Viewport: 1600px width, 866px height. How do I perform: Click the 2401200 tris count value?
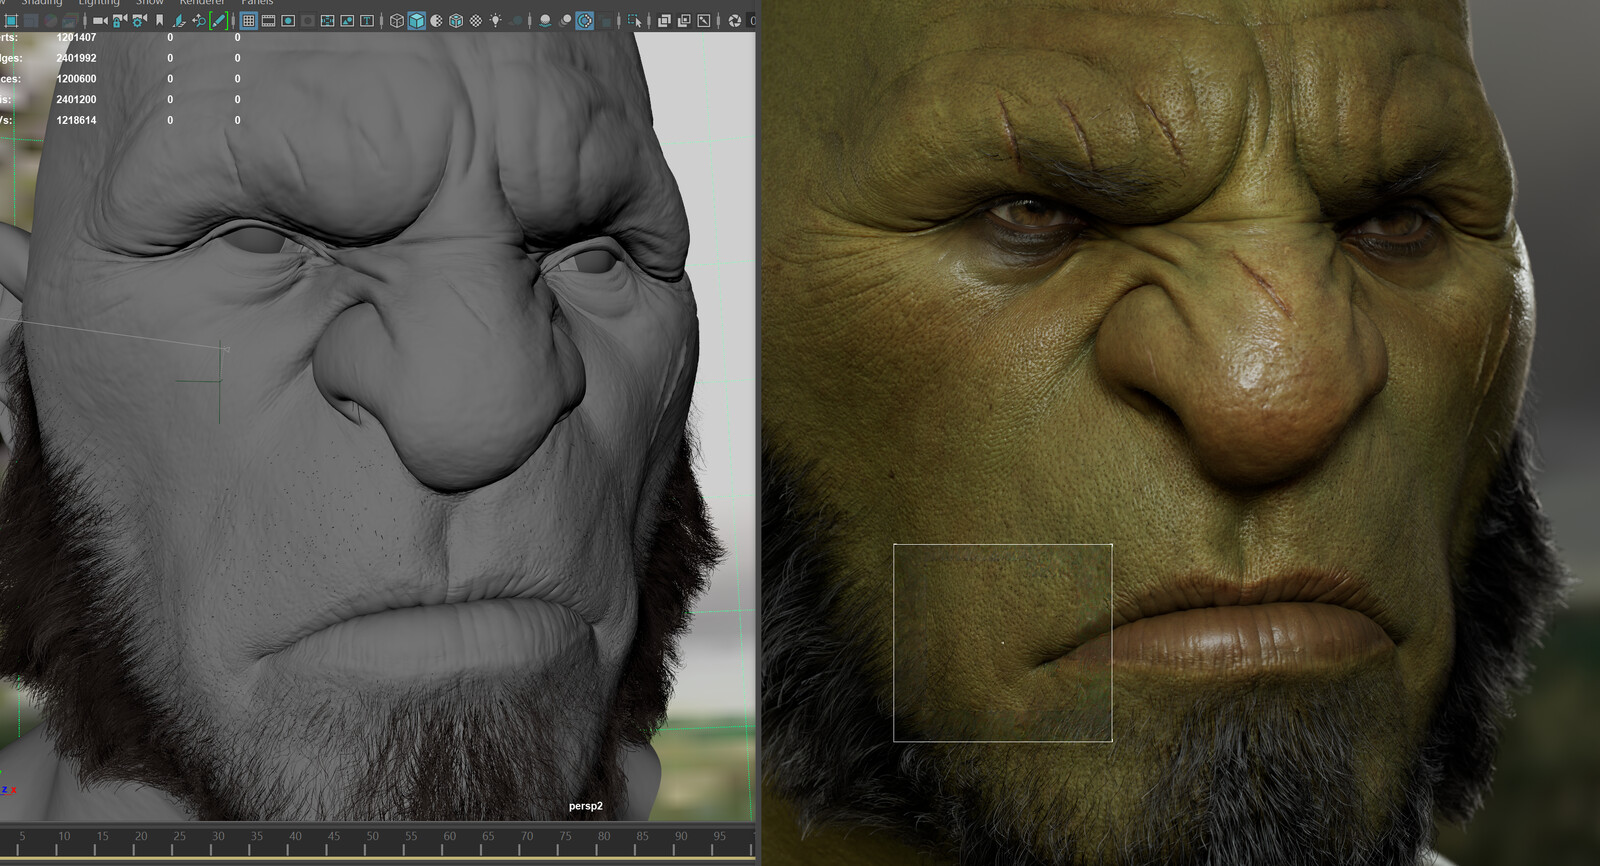(76, 99)
